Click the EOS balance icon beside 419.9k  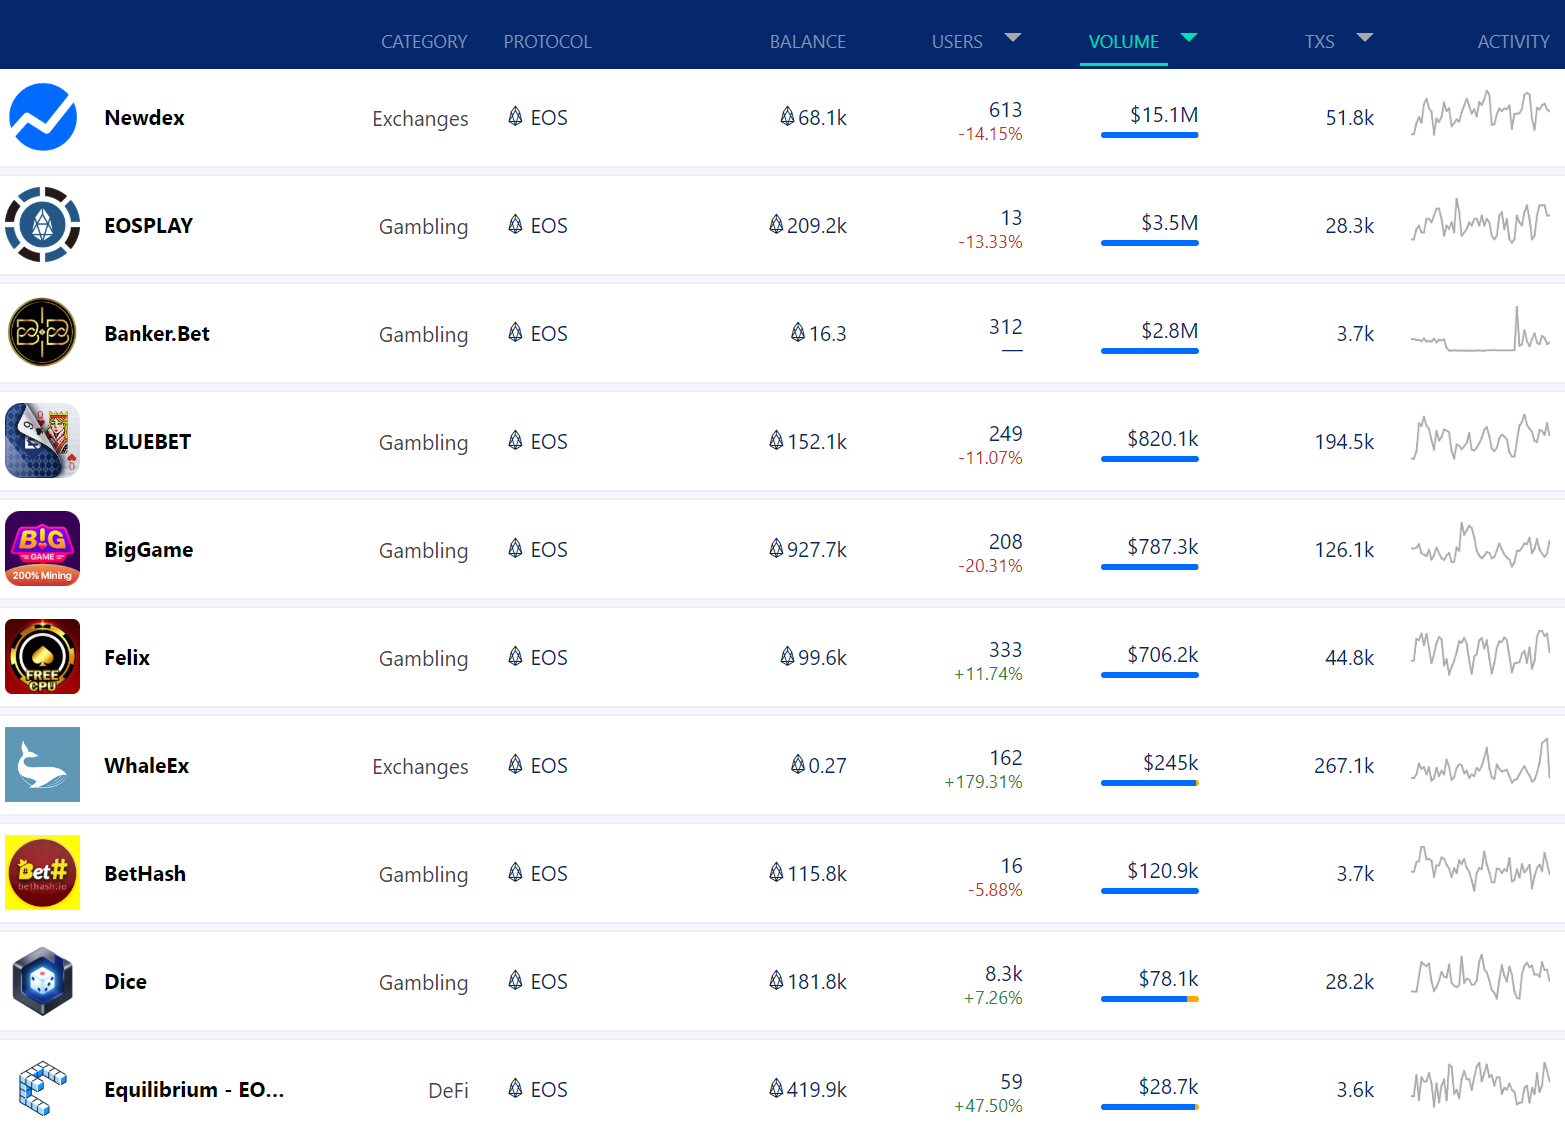pos(776,1089)
